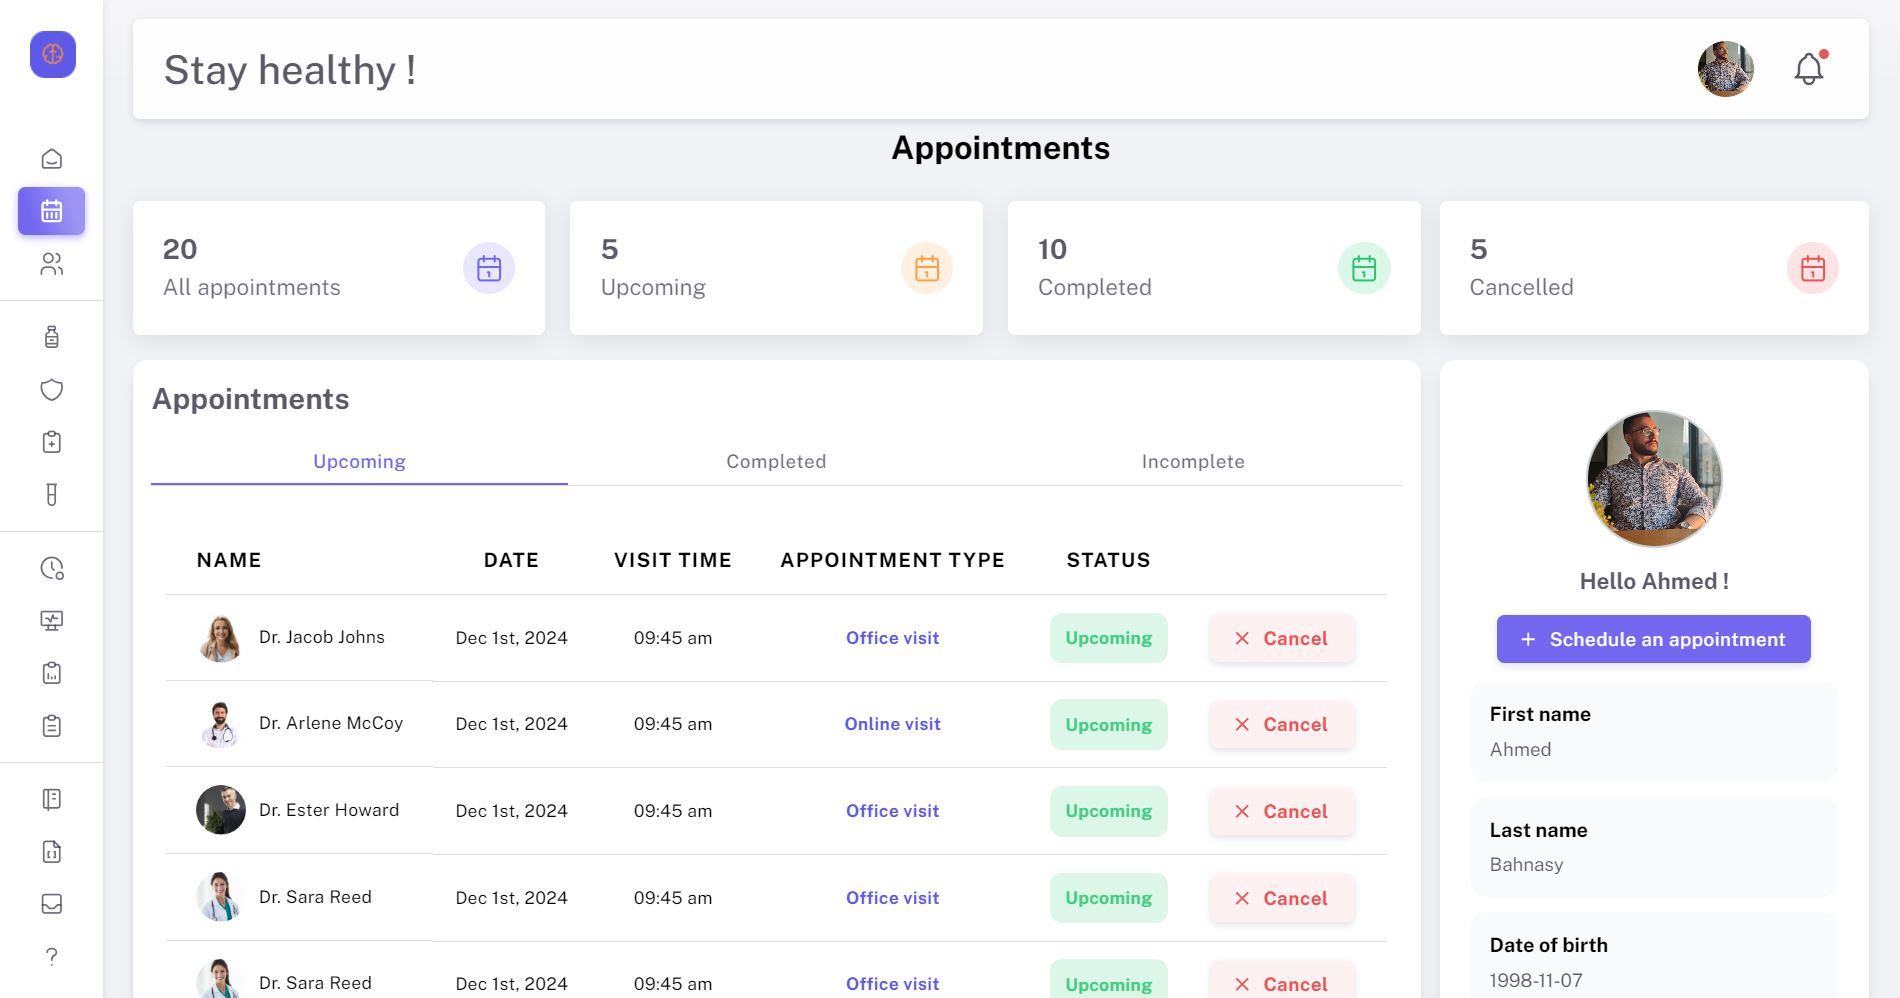Viewport: 1900px width, 998px height.
Task: Select the medicine bottle sidebar icon
Action: coord(52,337)
